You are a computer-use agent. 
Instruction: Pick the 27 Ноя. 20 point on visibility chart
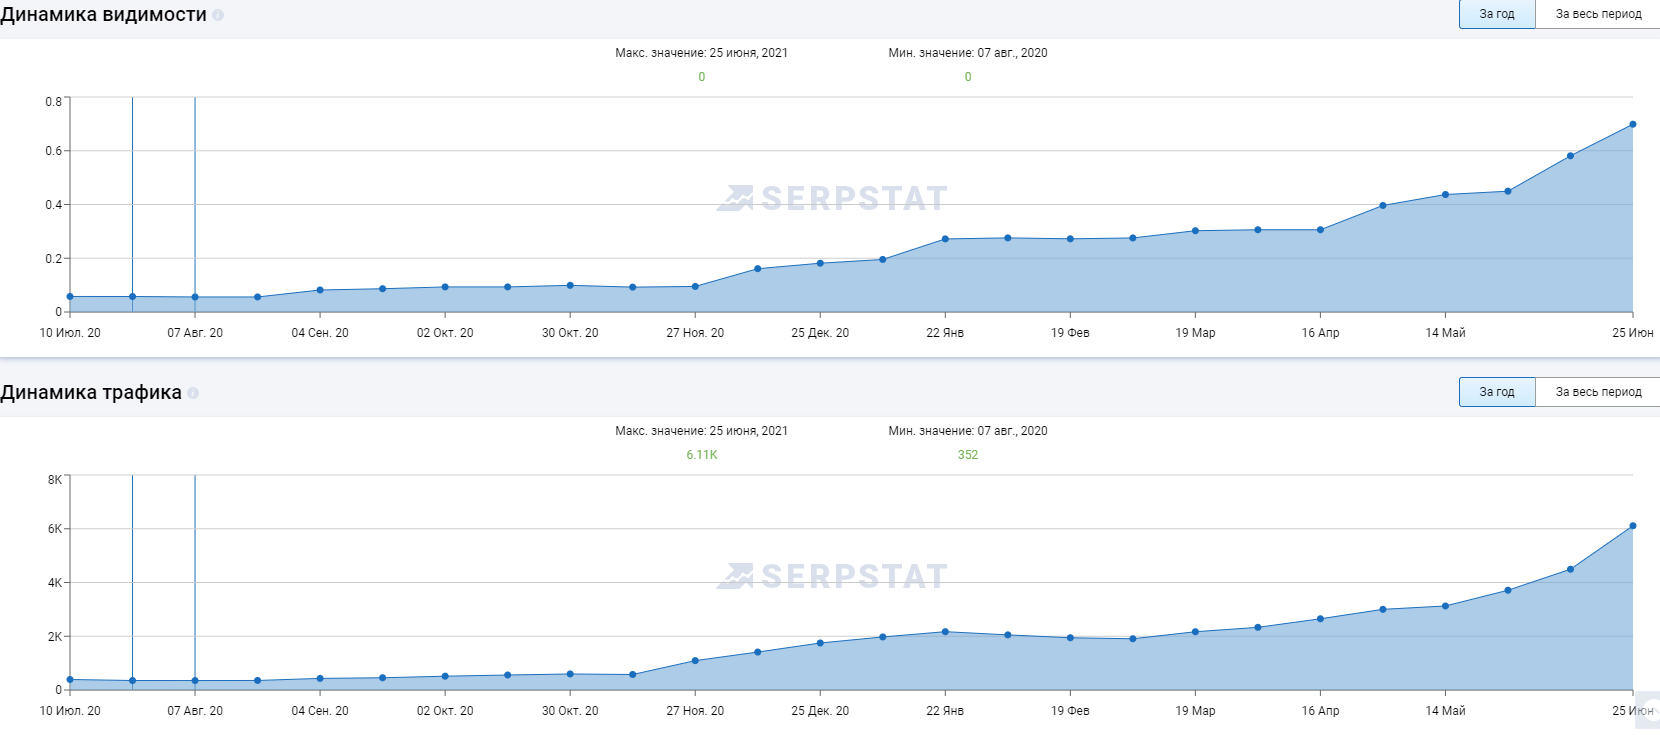(695, 287)
